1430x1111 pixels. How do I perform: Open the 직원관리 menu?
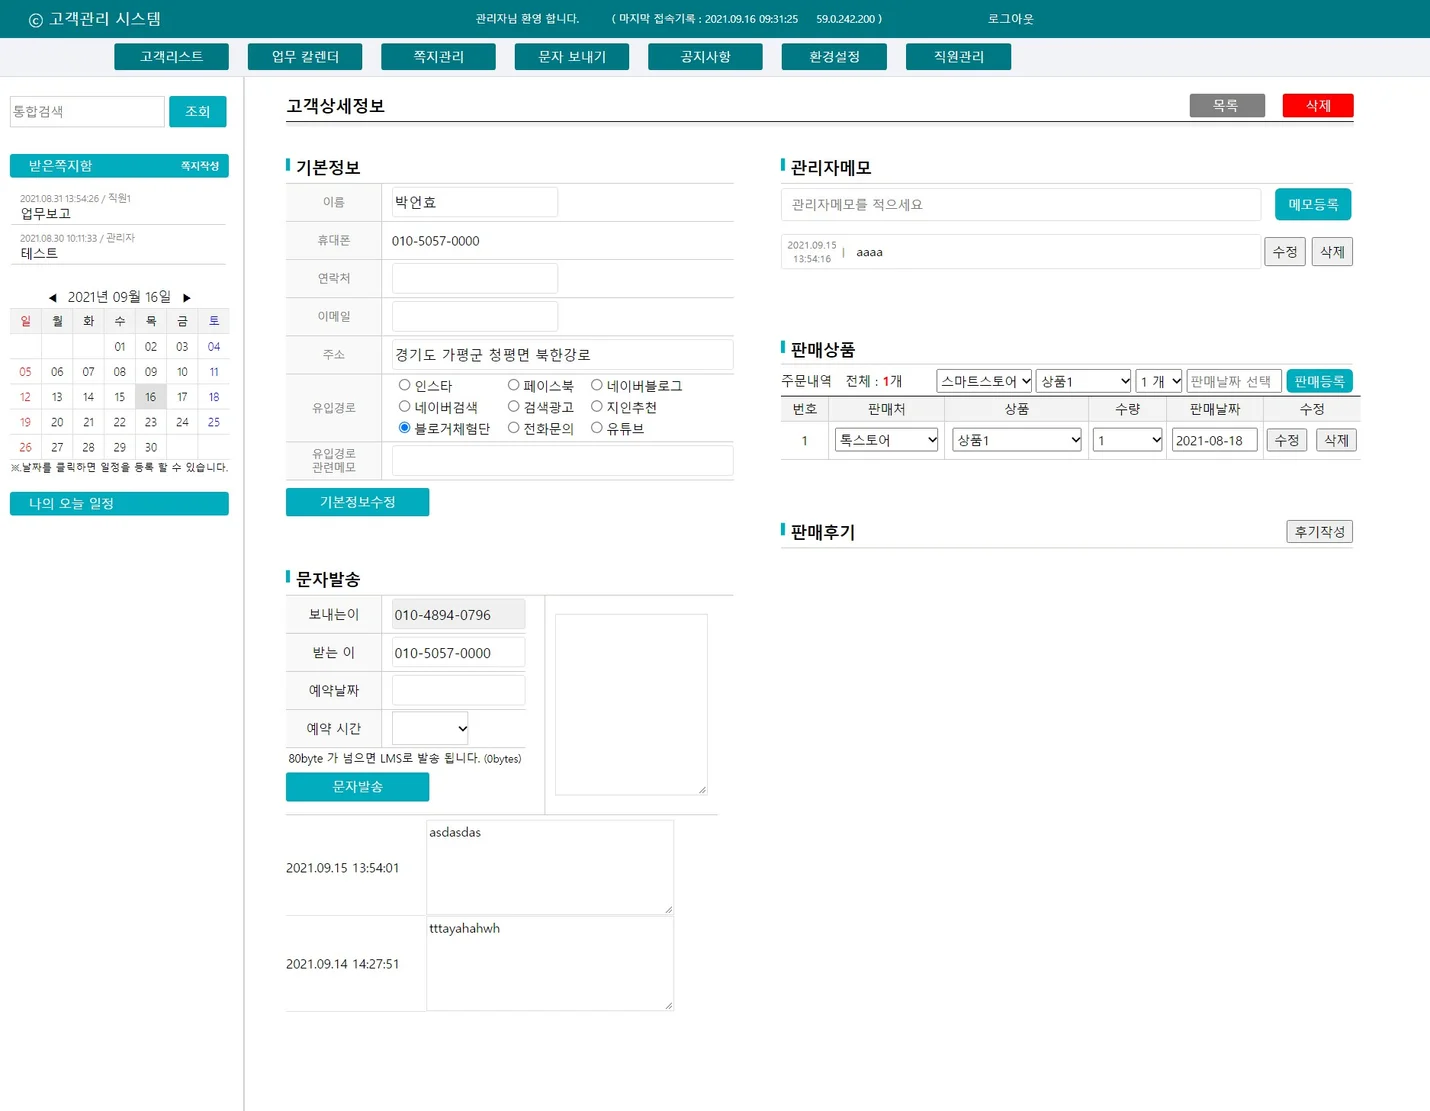(x=958, y=57)
